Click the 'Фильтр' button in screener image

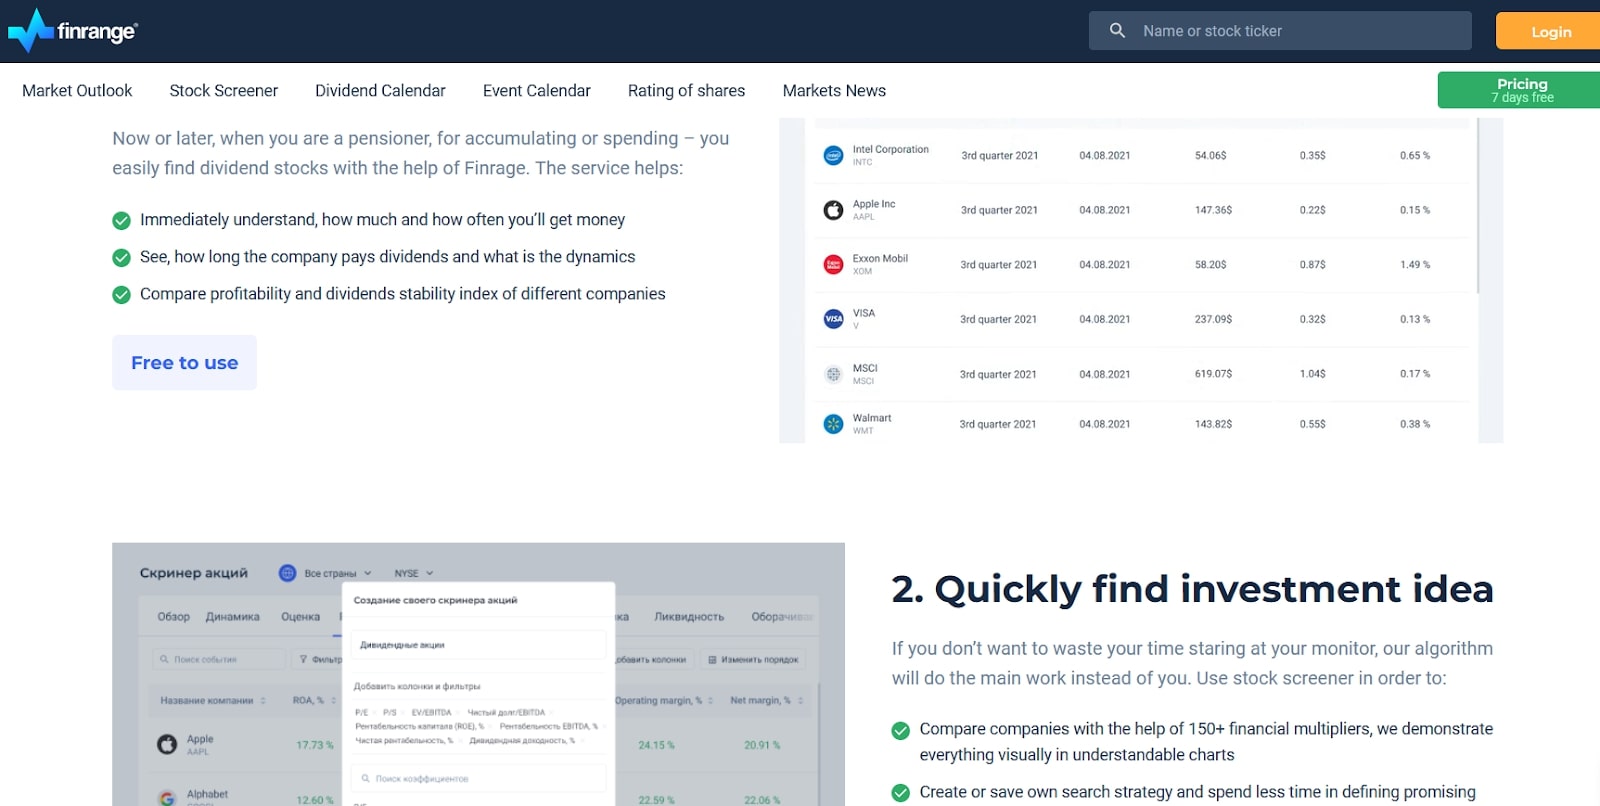pyautogui.click(x=318, y=659)
